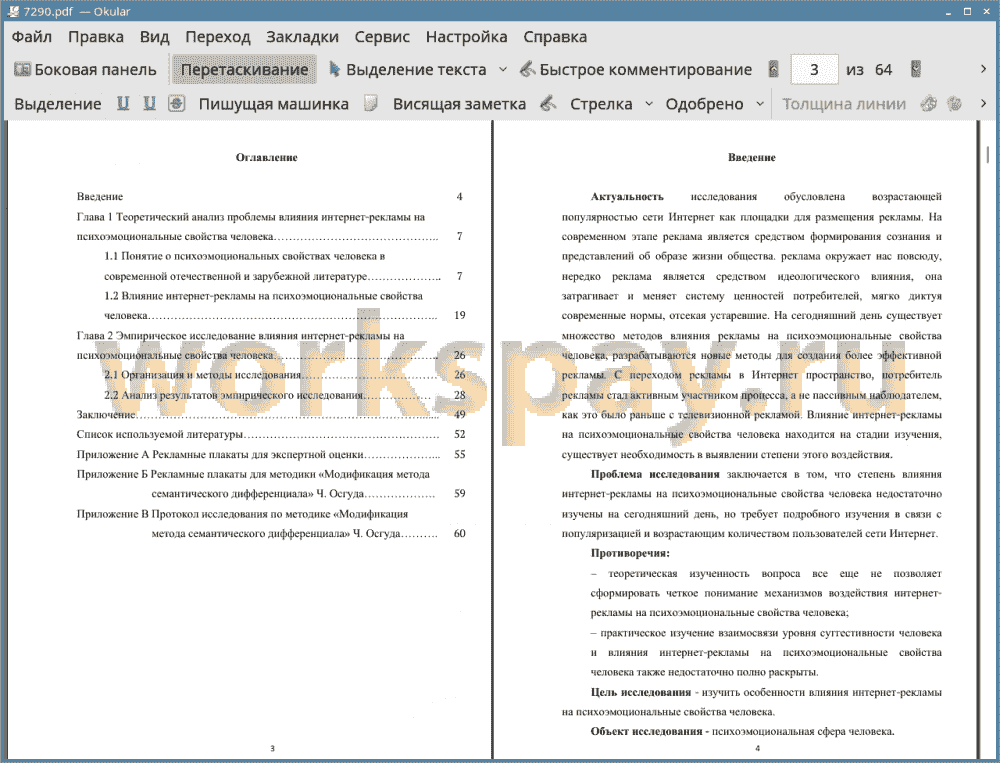1000x763 pixels.
Task: Click the 'из 64' page count label
Action: point(869,70)
